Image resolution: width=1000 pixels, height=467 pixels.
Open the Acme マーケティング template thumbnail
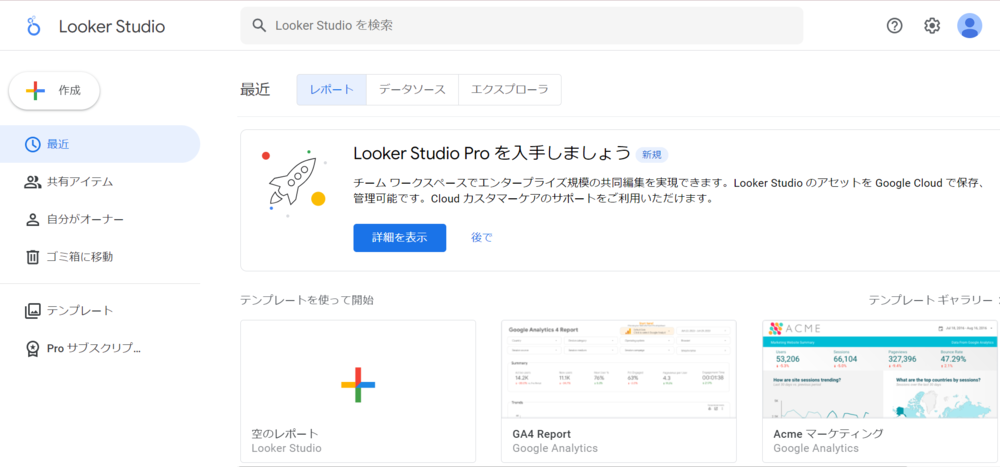(880, 369)
